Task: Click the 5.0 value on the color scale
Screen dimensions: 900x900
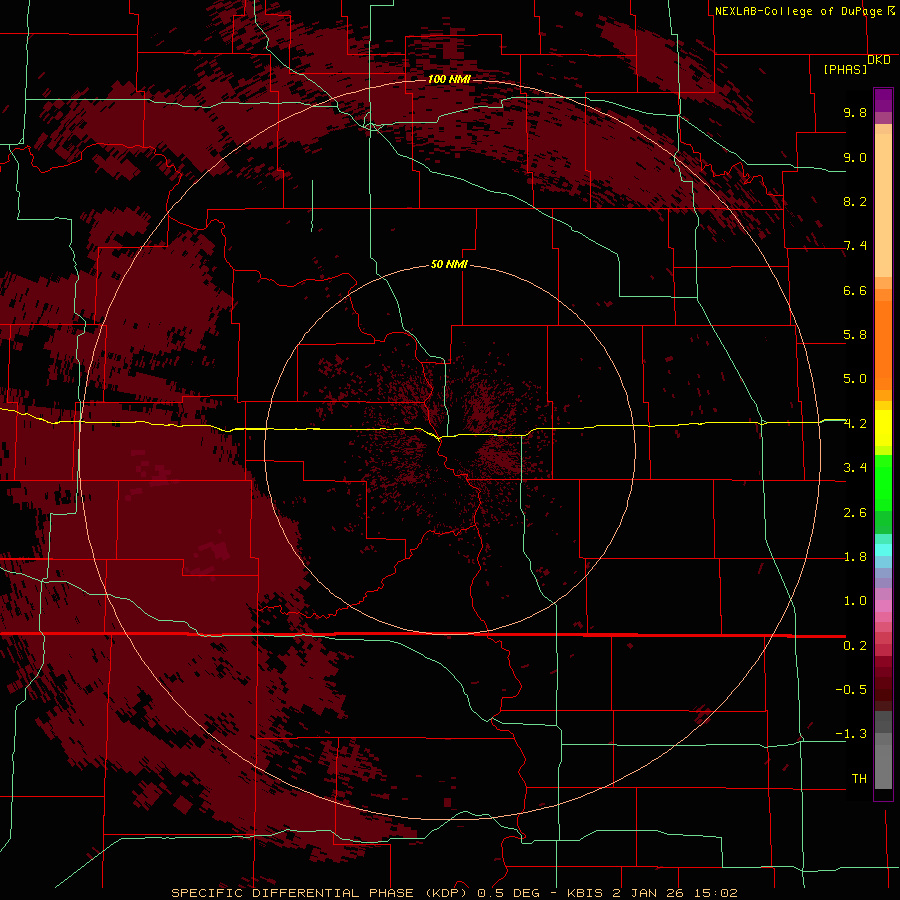Action: [855, 379]
